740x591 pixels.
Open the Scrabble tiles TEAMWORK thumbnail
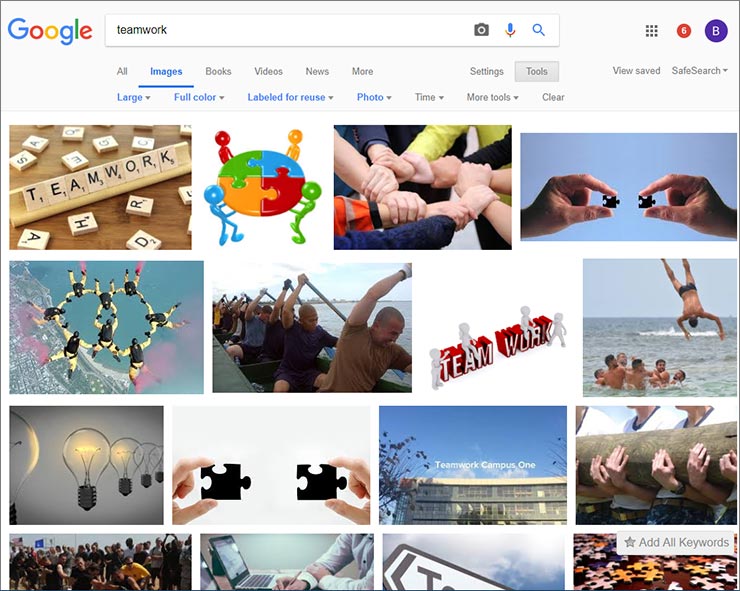(101, 187)
